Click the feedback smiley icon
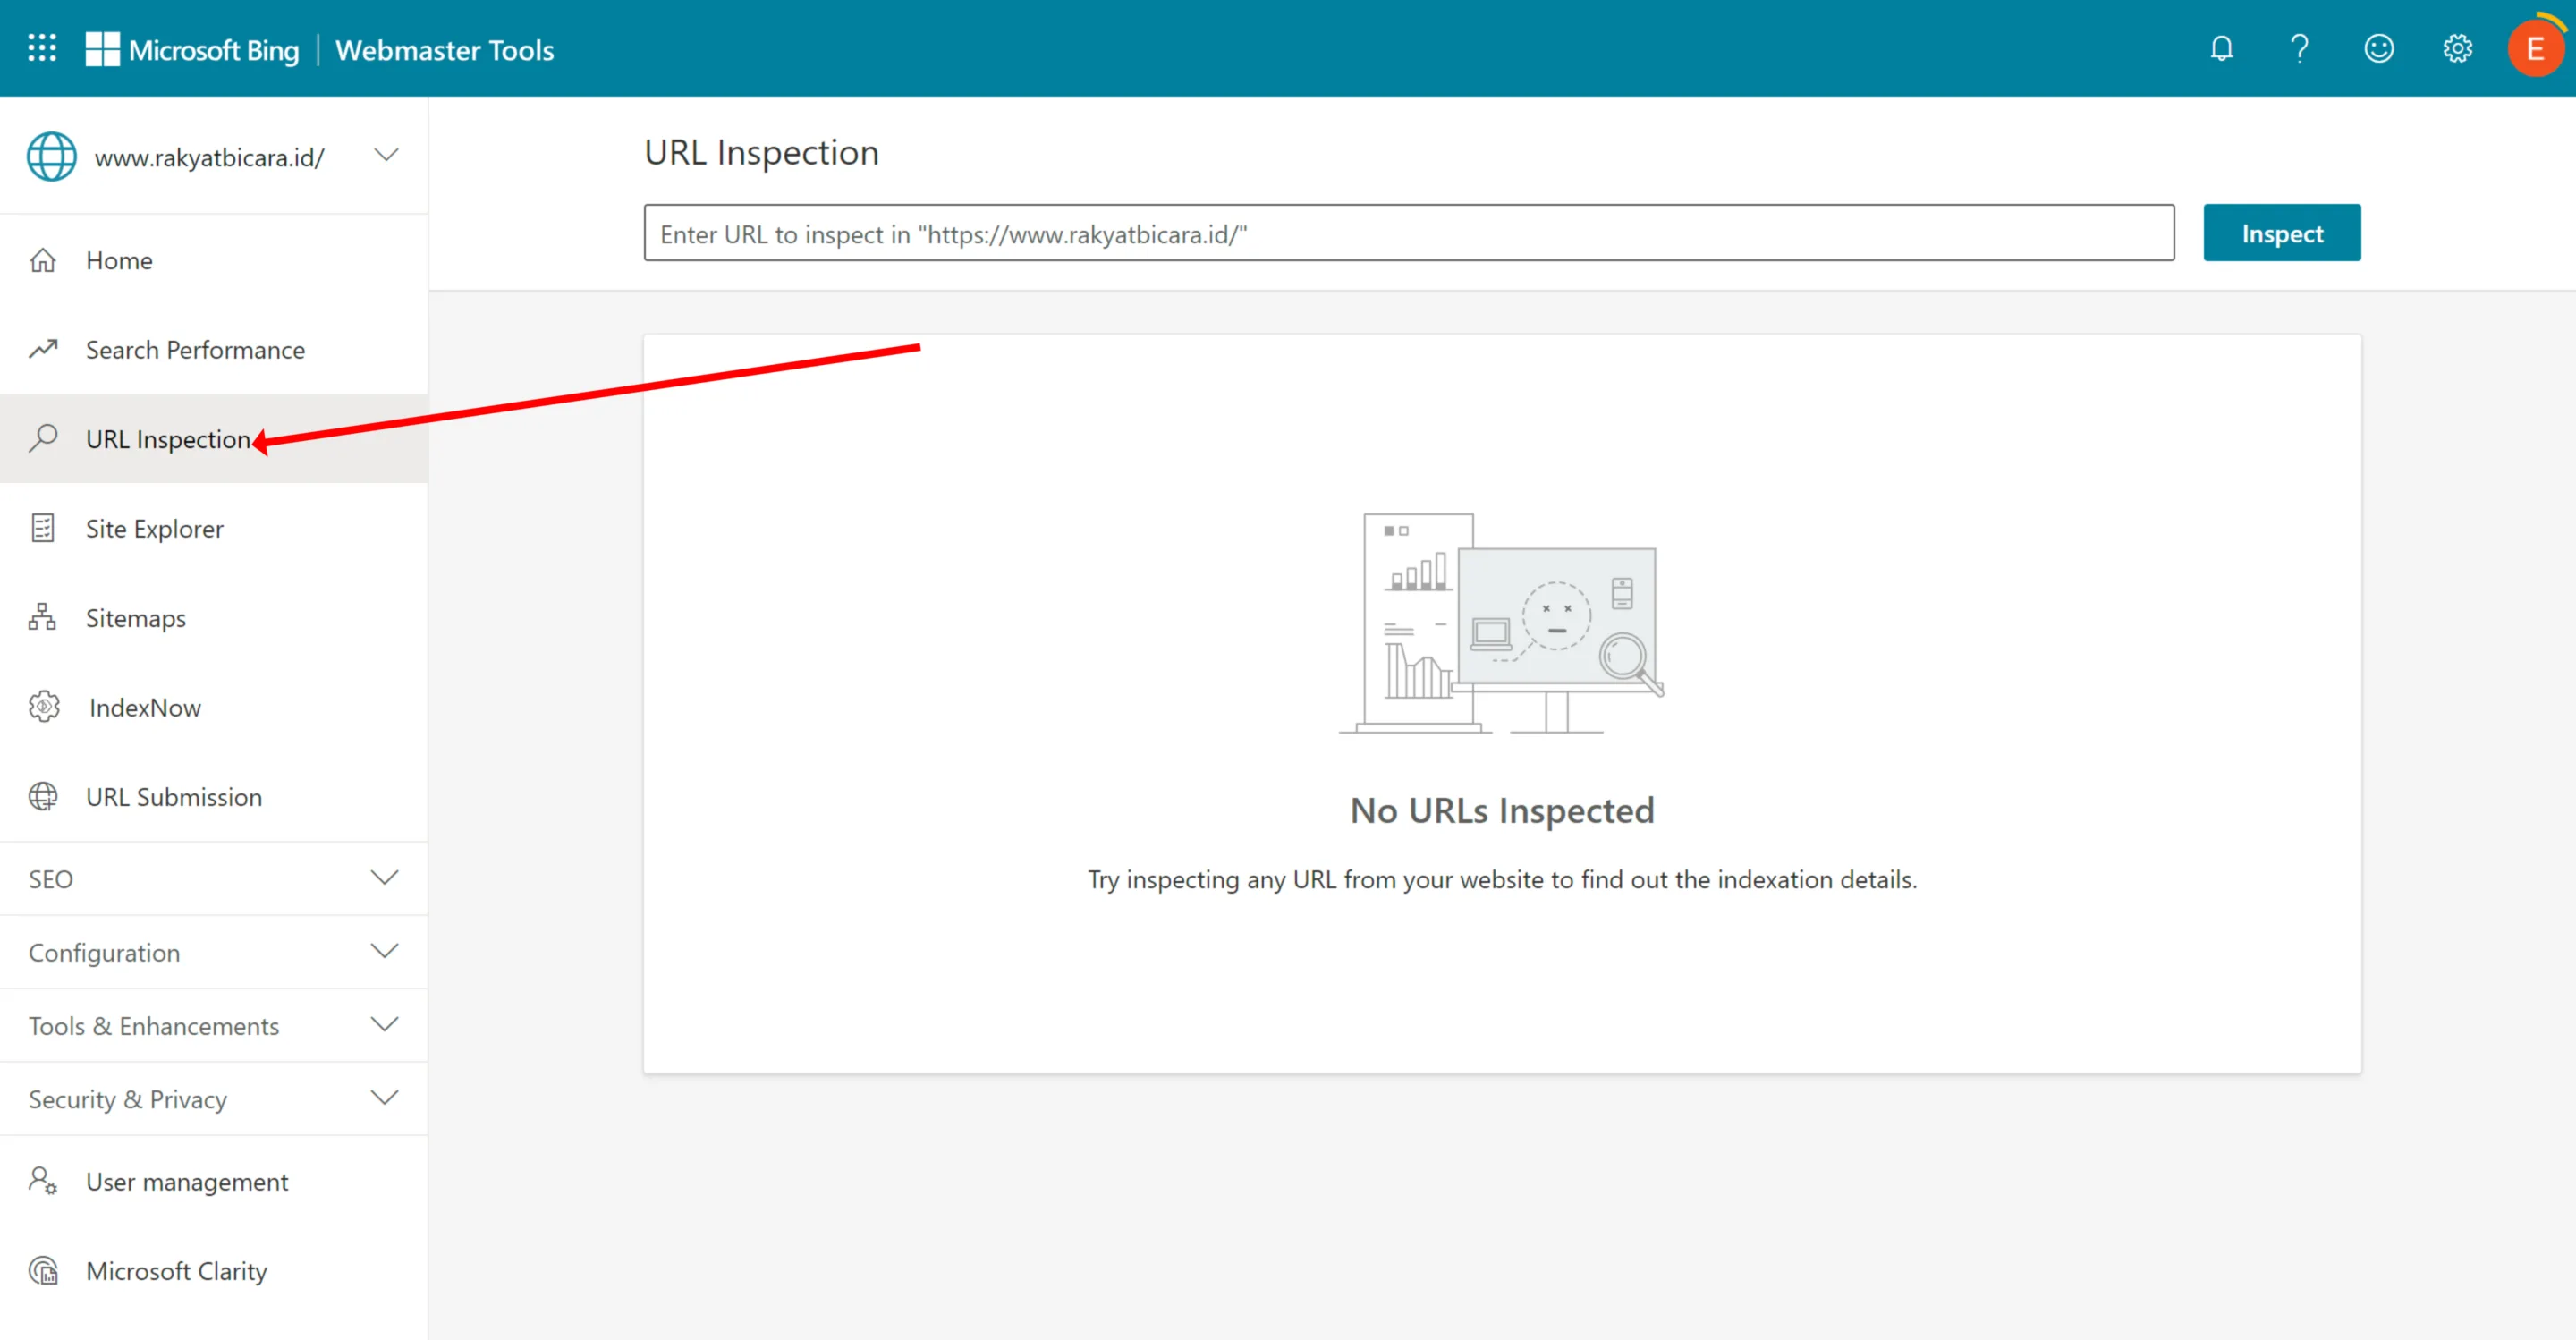The height and width of the screenshot is (1340, 2576). point(2378,48)
